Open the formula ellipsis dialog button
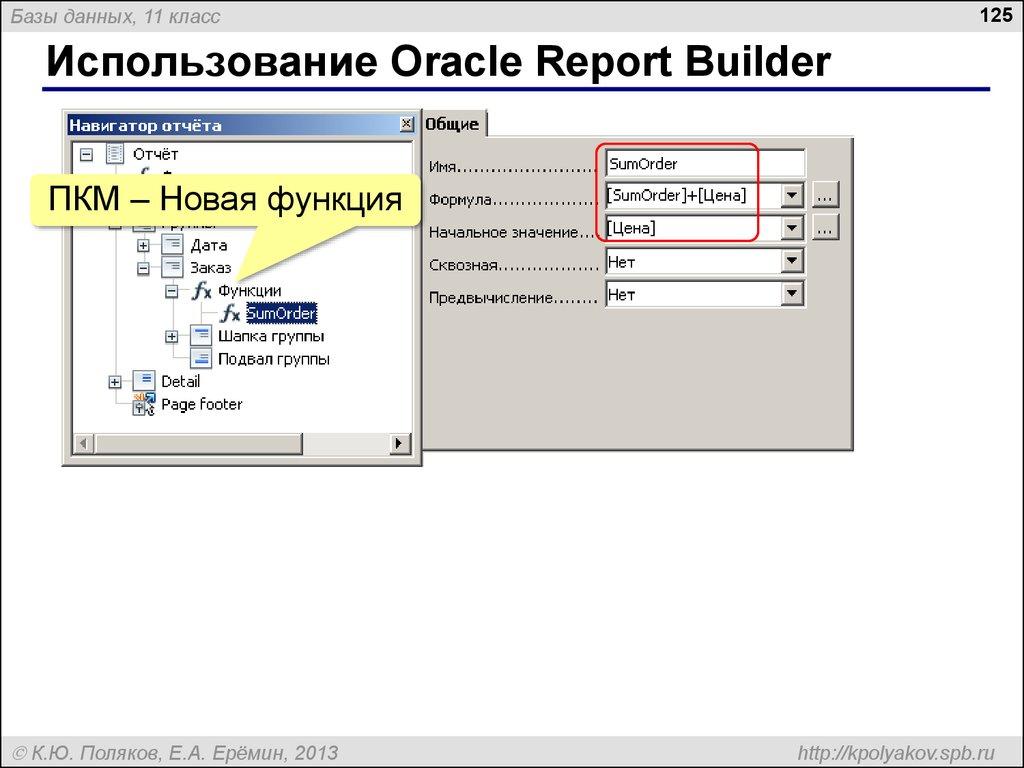The width and height of the screenshot is (1024, 768). pyautogui.click(x=824, y=195)
